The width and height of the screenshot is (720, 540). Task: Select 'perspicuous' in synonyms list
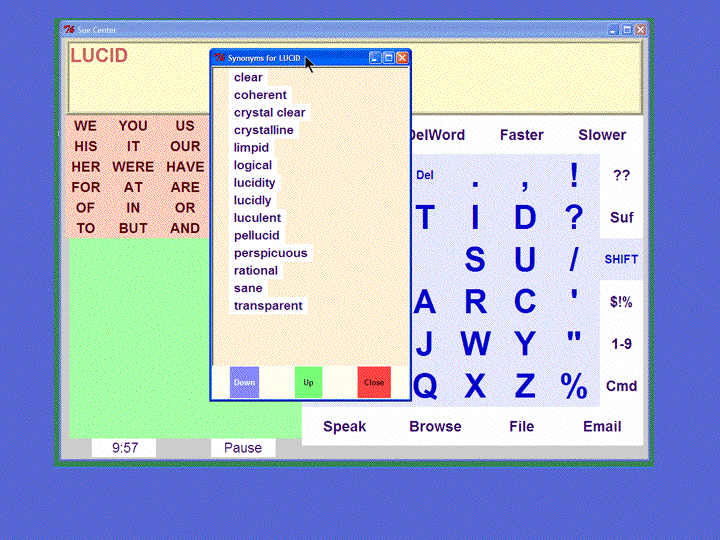270,253
